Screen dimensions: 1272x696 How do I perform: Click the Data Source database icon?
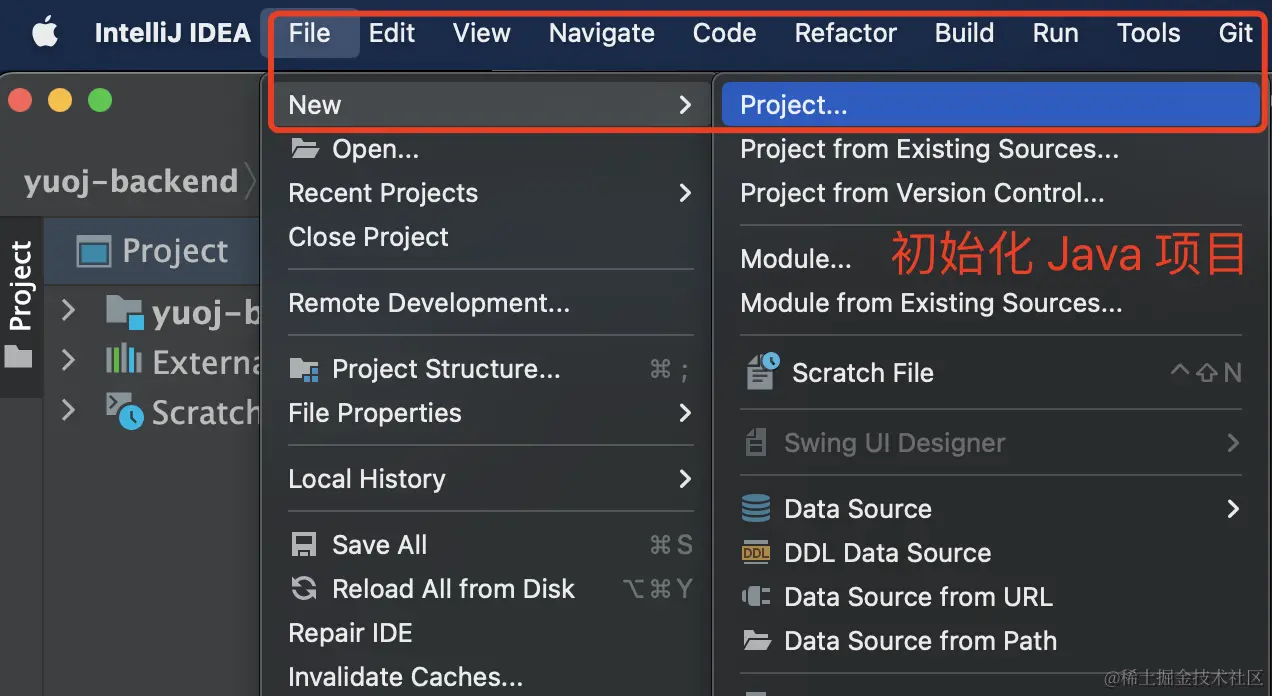coord(756,508)
